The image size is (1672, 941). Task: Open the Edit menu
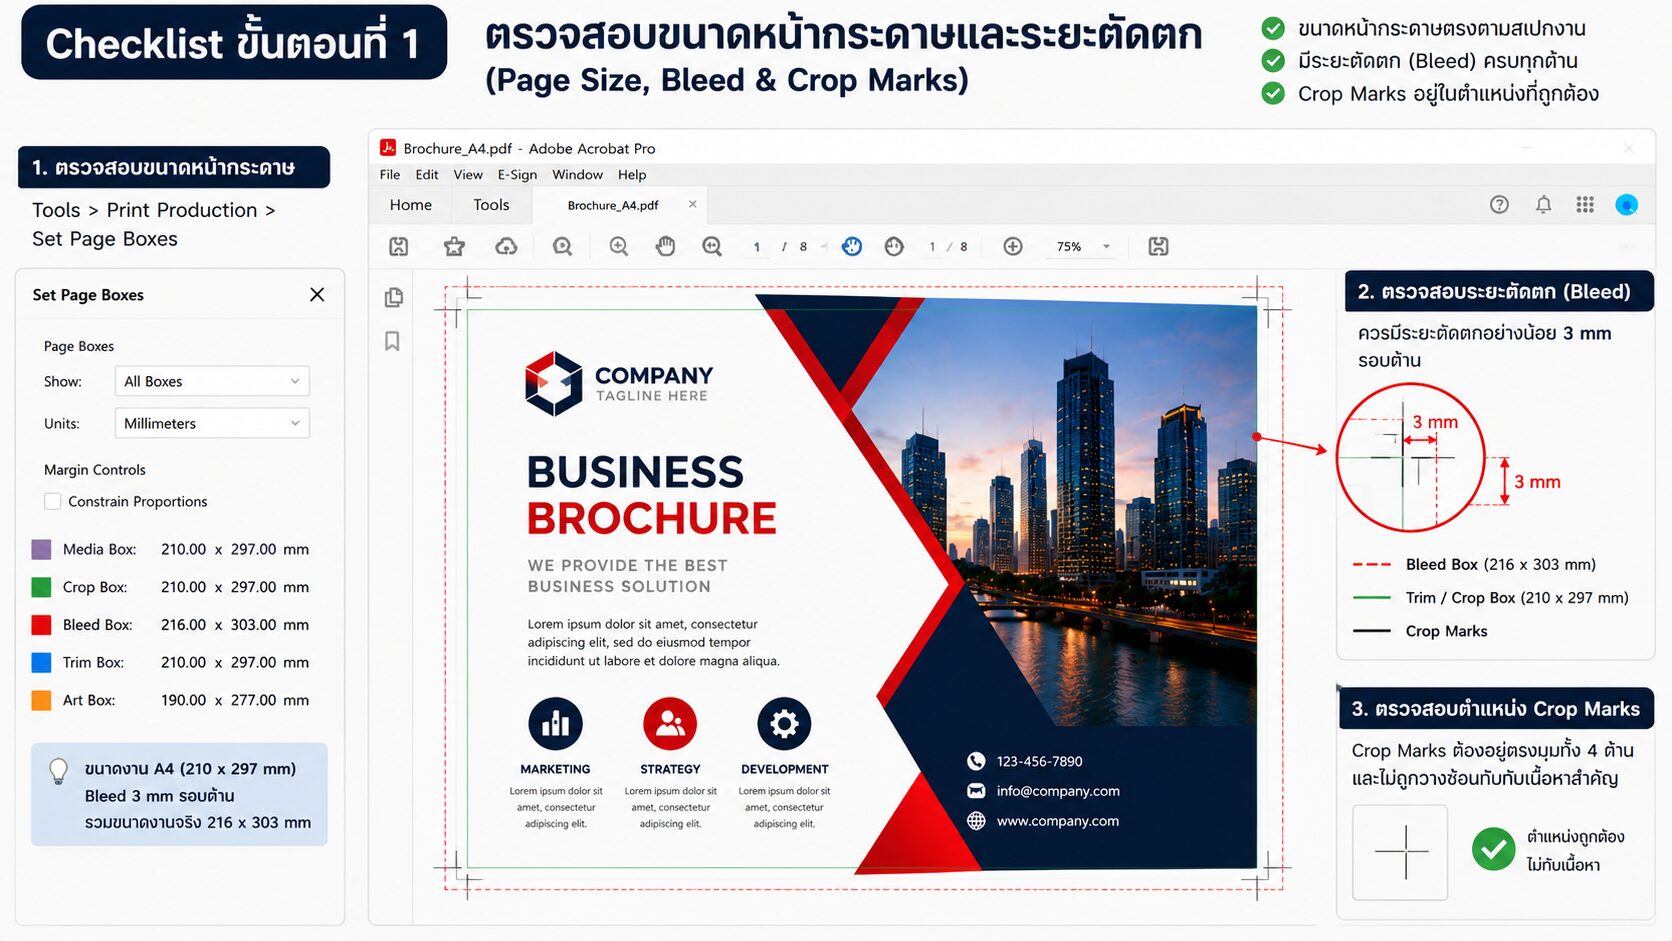427,175
